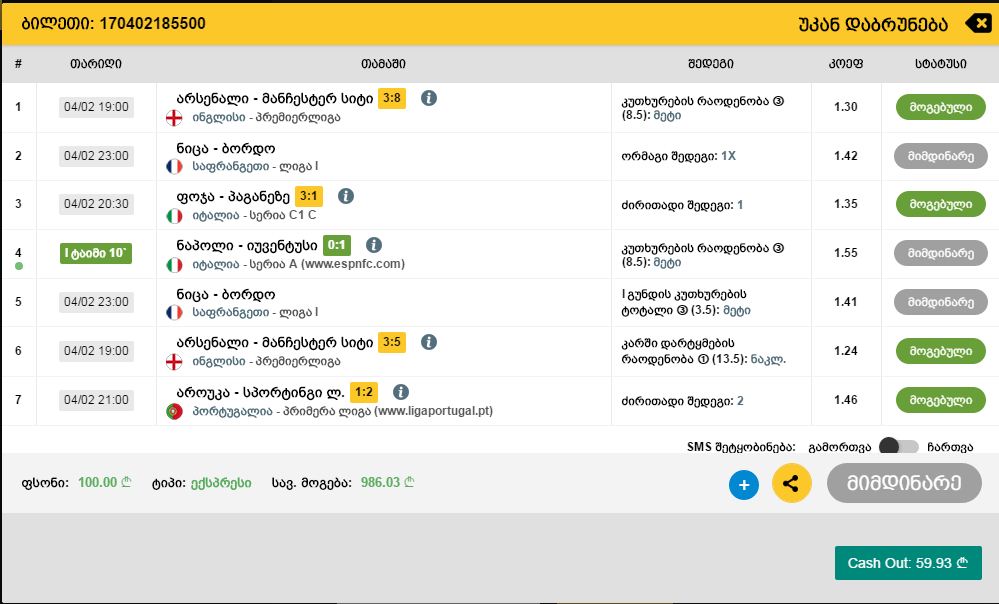Viewport: 999px width, 604px height.
Task: Click ძირითადი შედეგი: 2 outcome
Action: click(x=682, y=401)
